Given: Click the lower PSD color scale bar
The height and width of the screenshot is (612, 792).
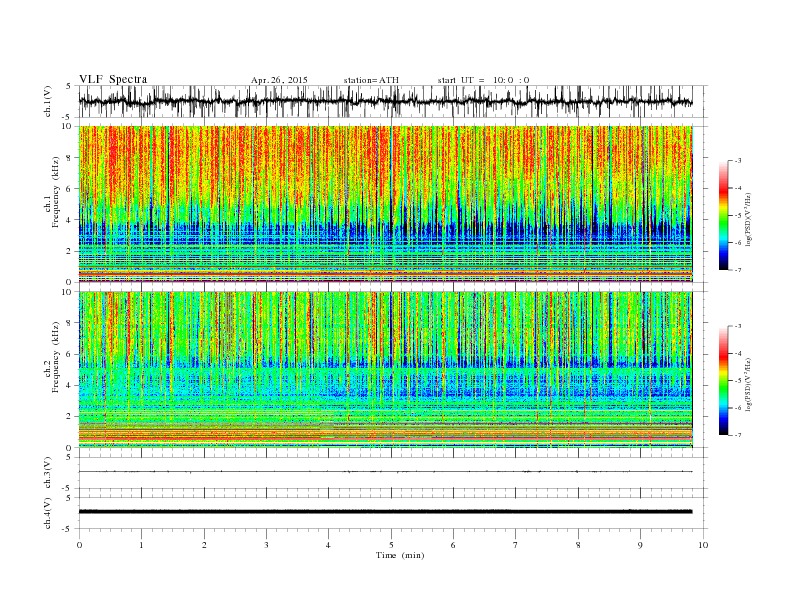Looking at the screenshot, I should point(723,380).
